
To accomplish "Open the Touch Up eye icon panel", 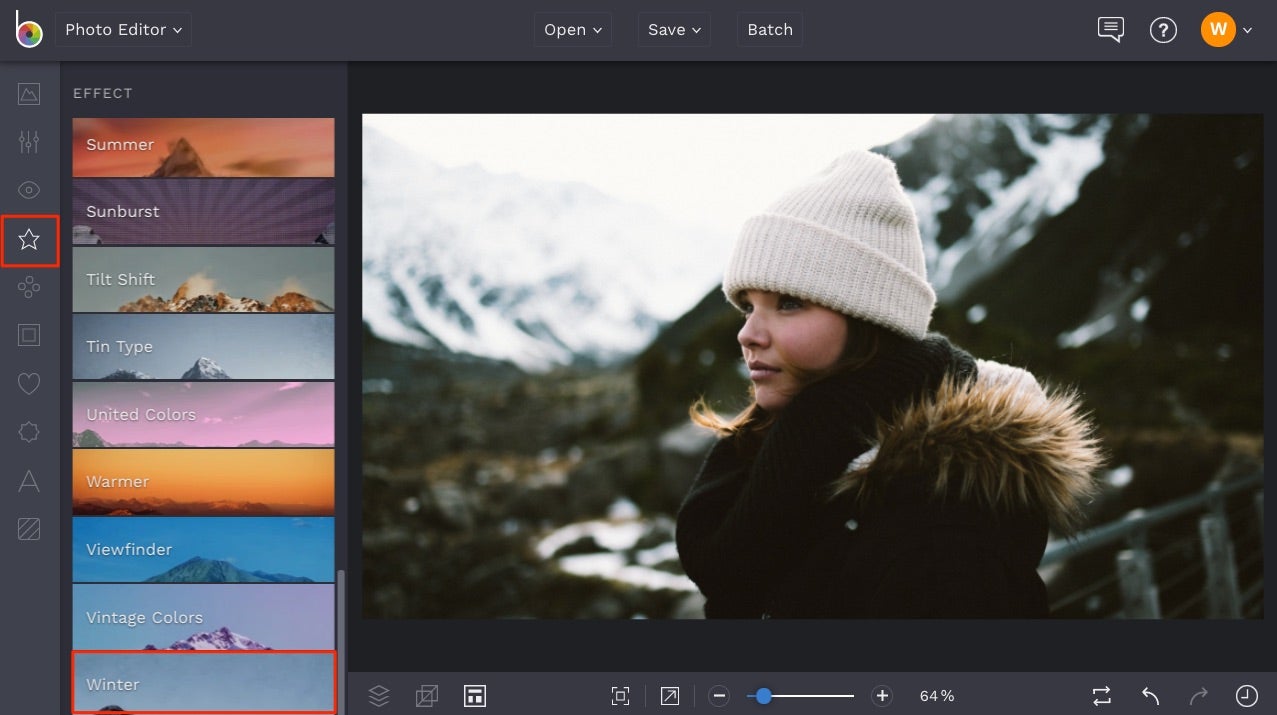I will [29, 189].
